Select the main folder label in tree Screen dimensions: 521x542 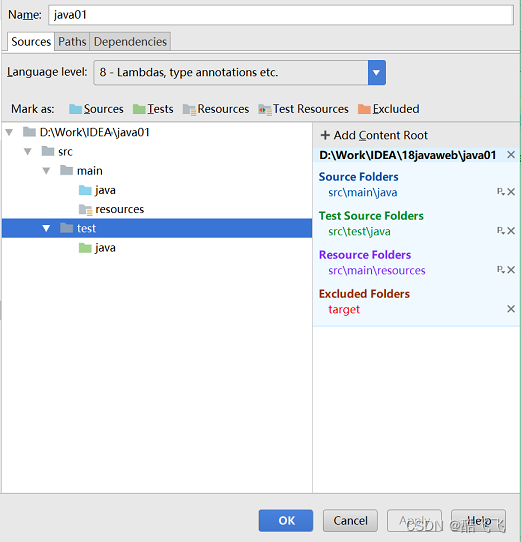(90, 171)
